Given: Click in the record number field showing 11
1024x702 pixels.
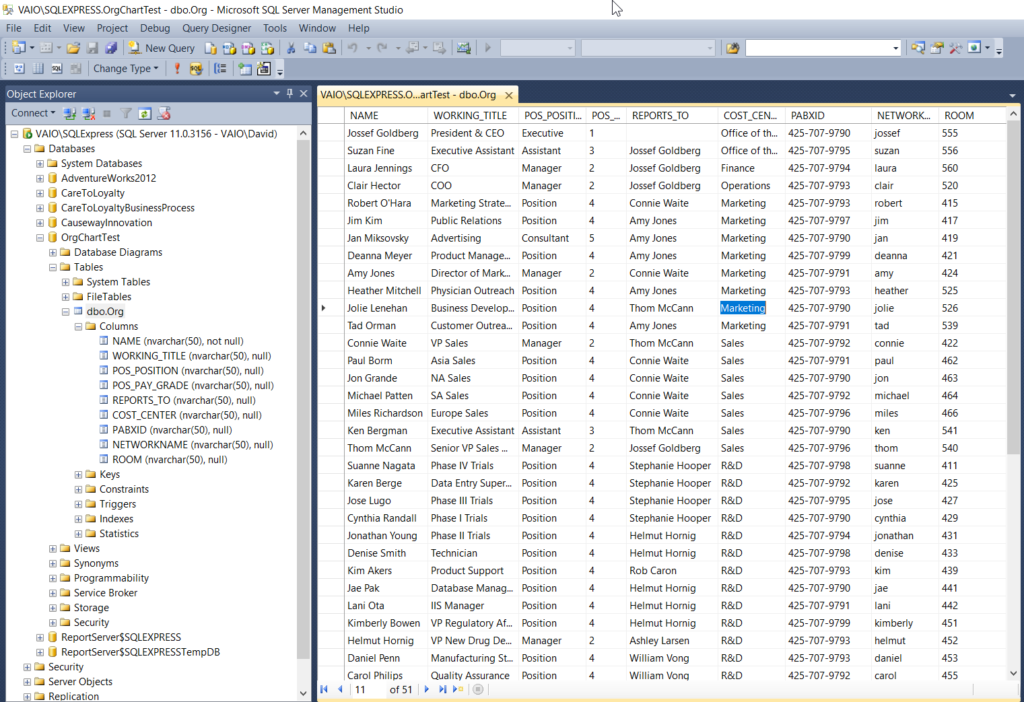Looking at the screenshot, I should [x=364, y=689].
